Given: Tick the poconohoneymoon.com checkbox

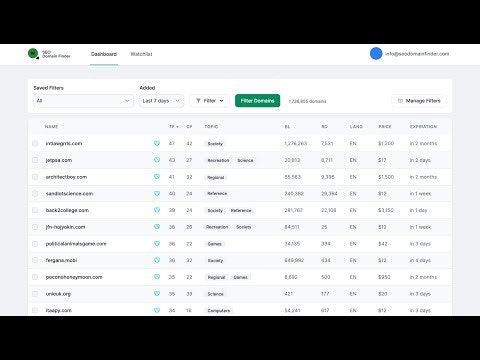Looking at the screenshot, I should [35, 277].
